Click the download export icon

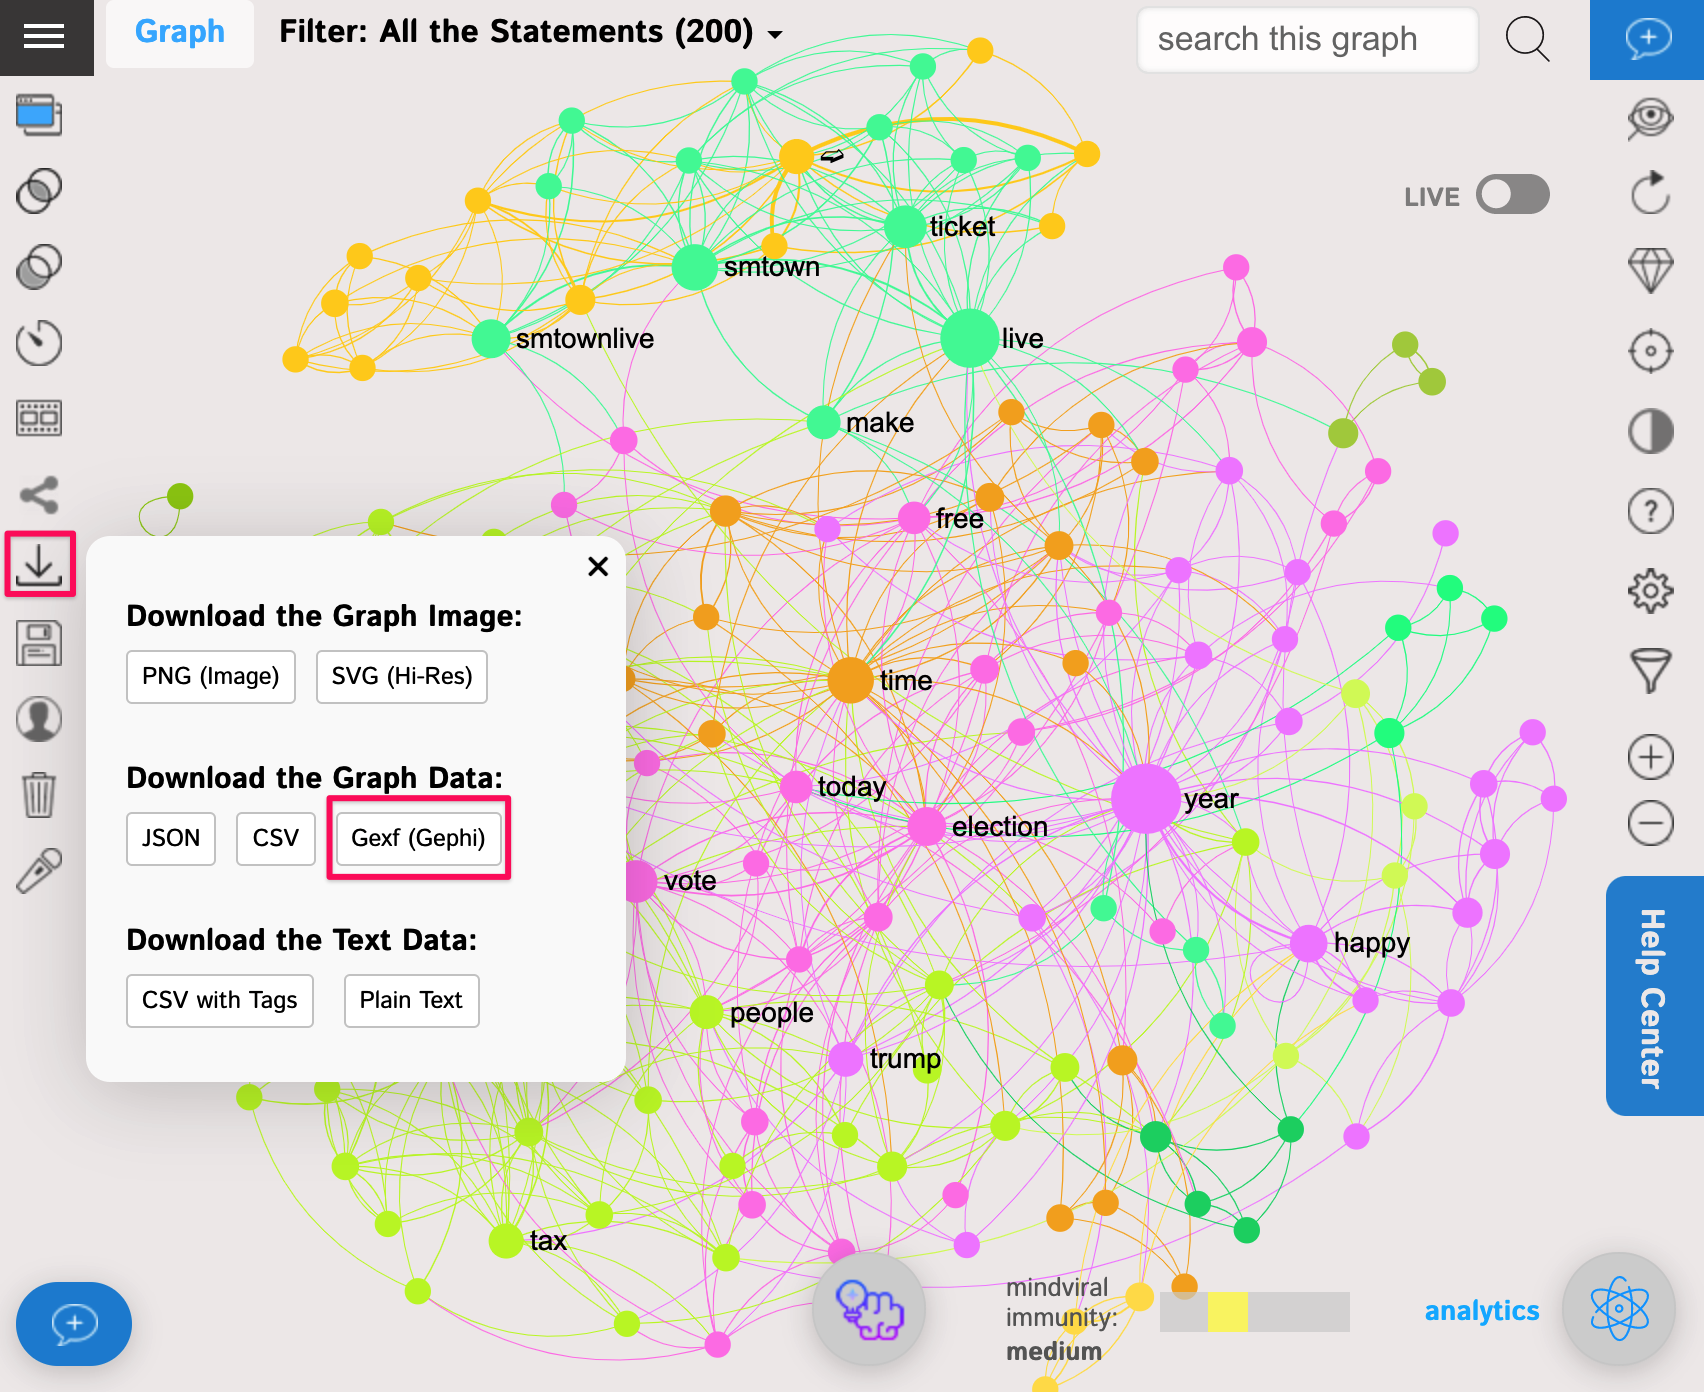click(x=39, y=565)
